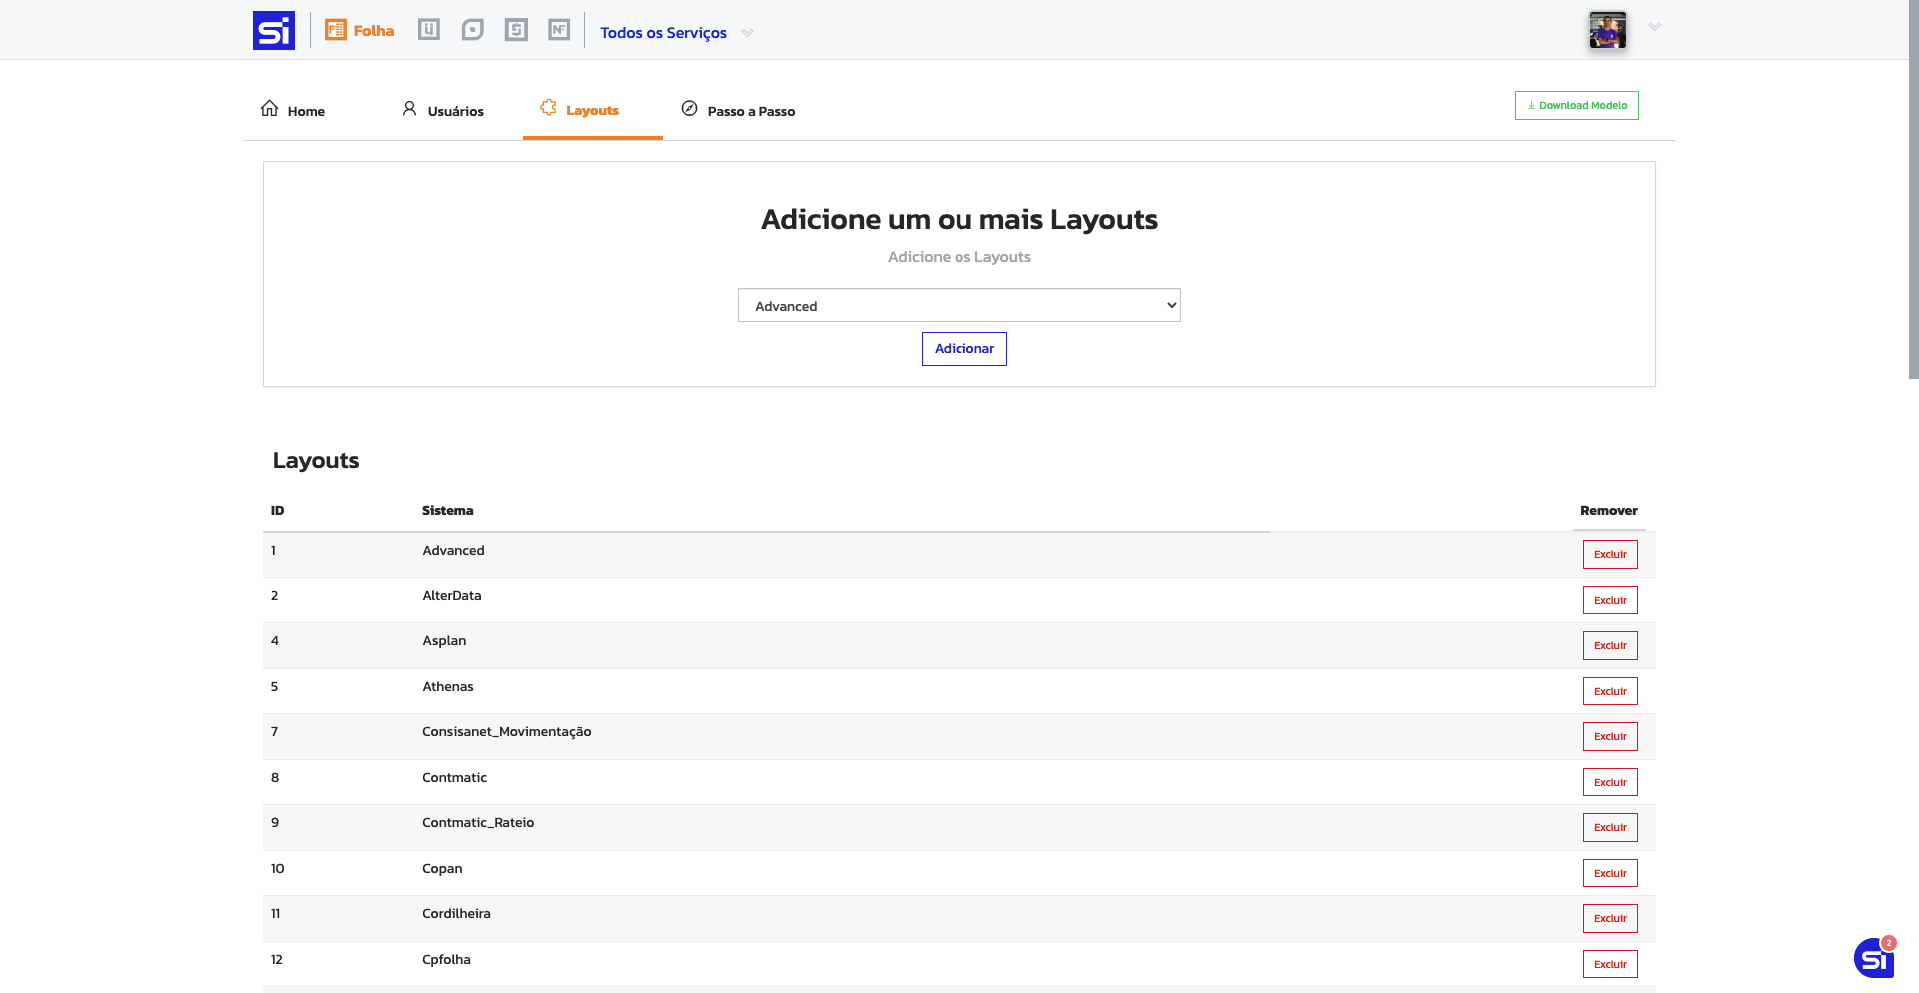Remove the Contmatic_Rateio layout row
The width and height of the screenshot is (1919, 993).
(x=1609, y=827)
